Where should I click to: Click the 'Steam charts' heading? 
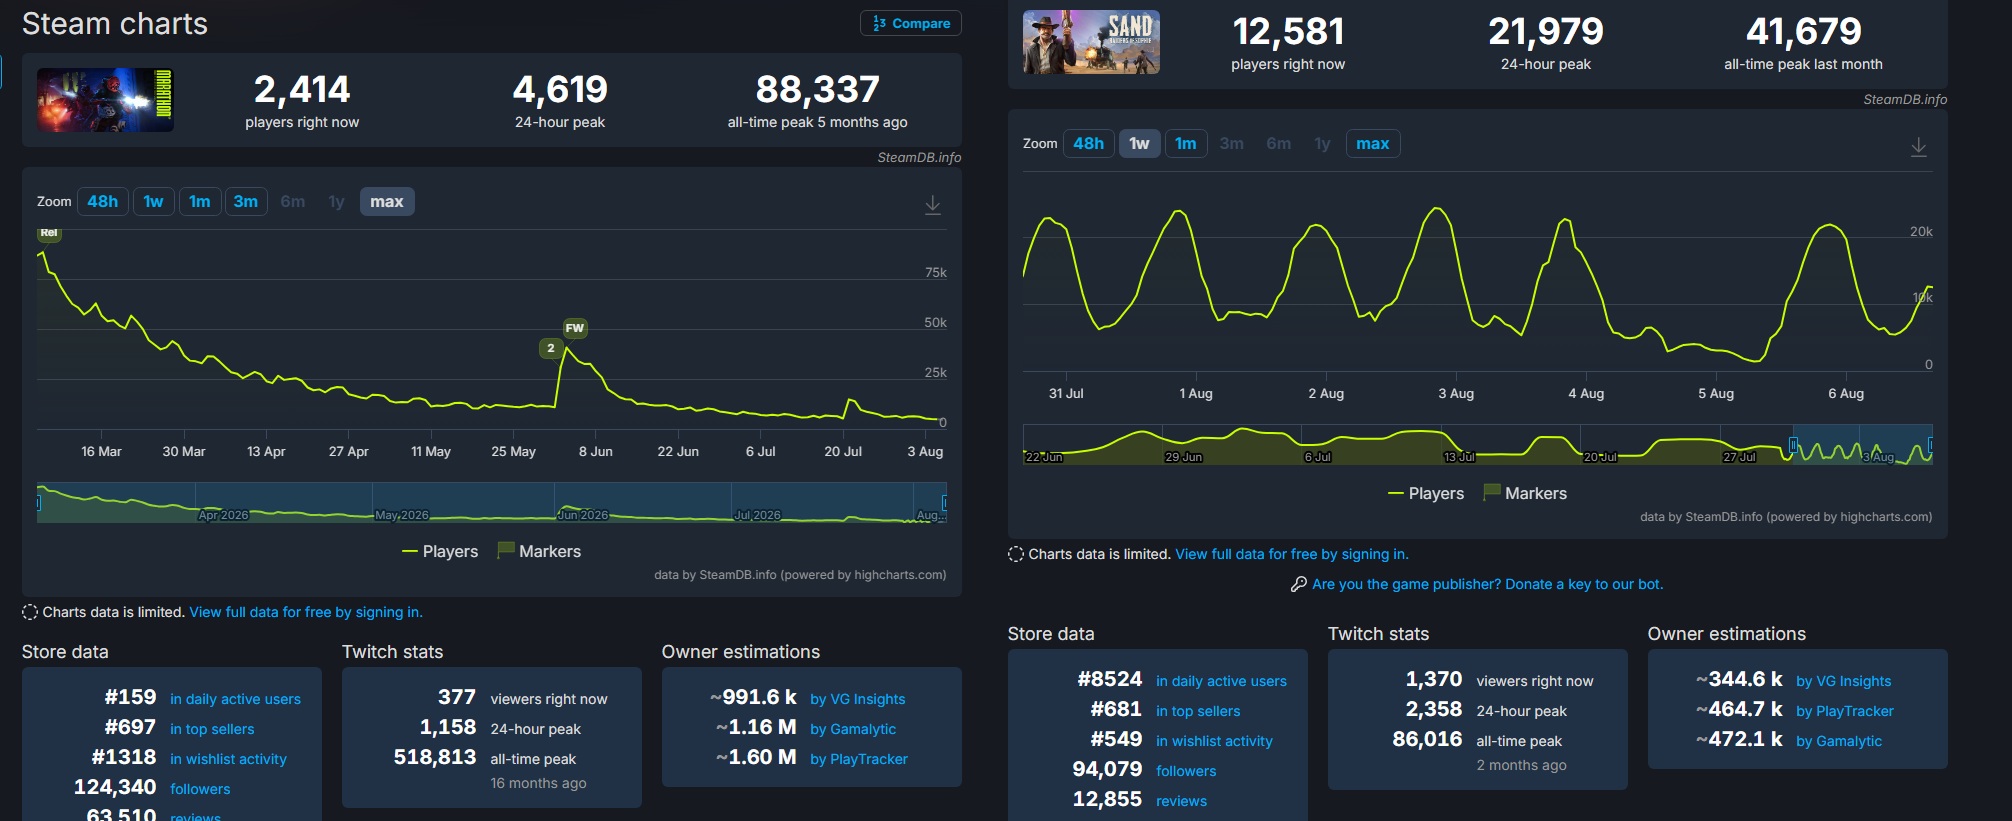(115, 24)
